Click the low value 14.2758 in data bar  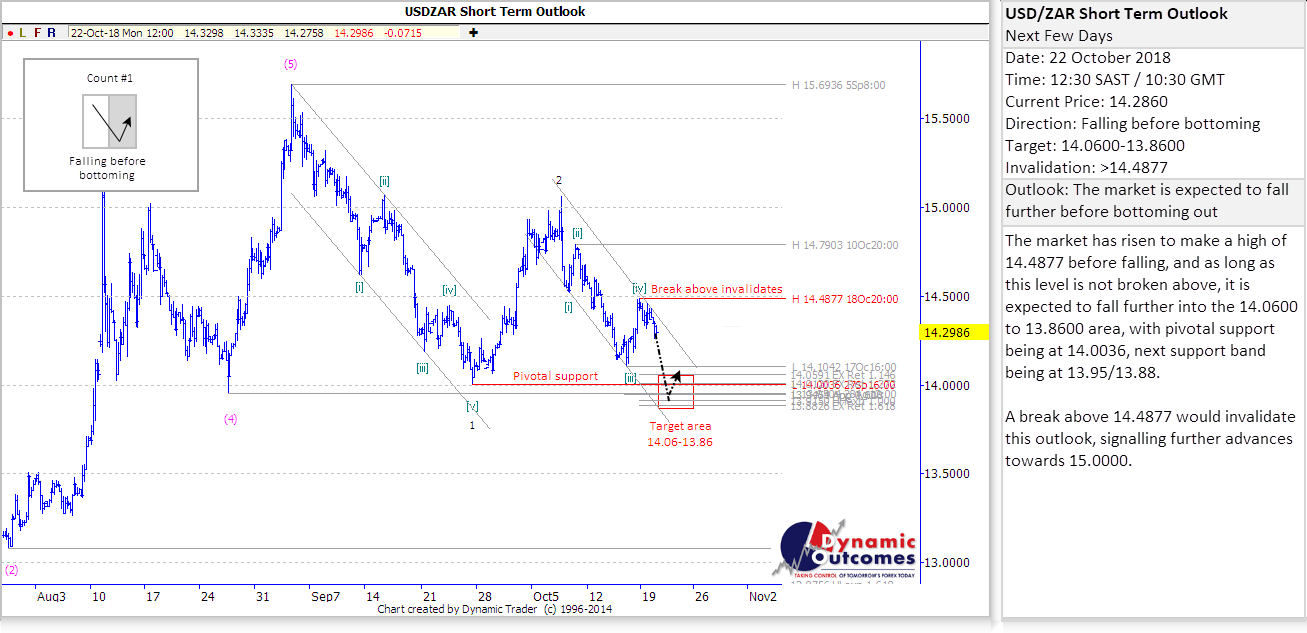(302, 33)
